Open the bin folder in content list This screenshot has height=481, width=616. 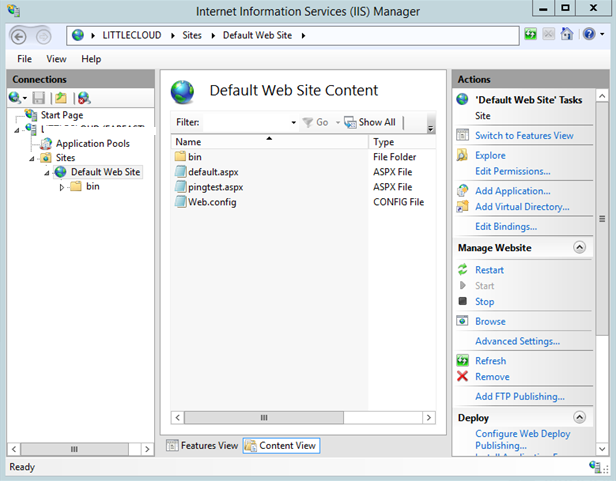pos(194,157)
